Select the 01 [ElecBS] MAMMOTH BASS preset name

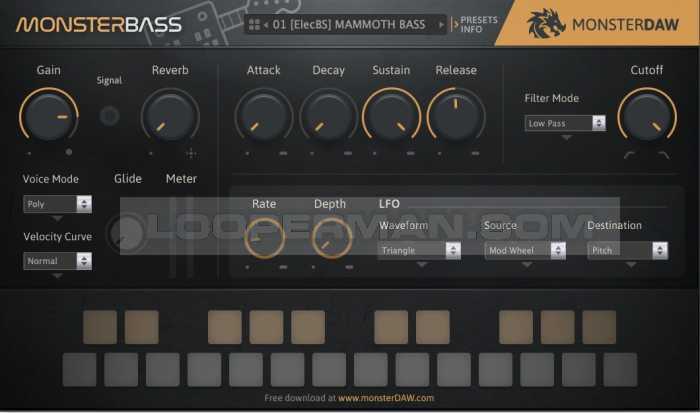tap(349, 24)
